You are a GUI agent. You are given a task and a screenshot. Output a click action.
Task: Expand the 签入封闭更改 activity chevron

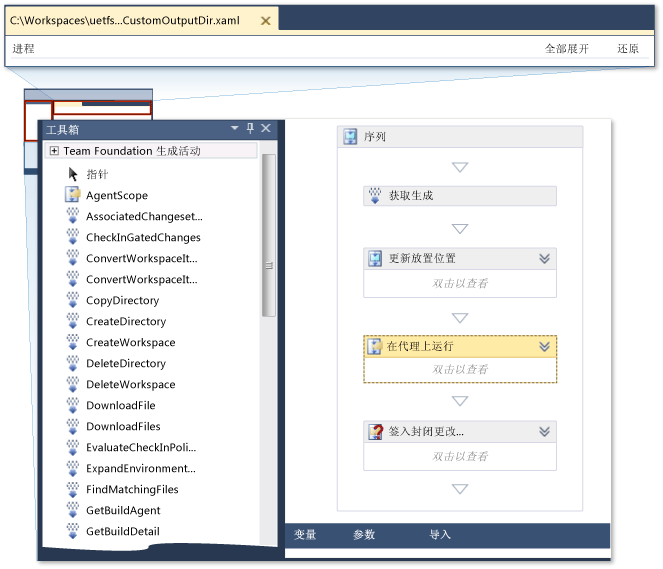pos(545,432)
